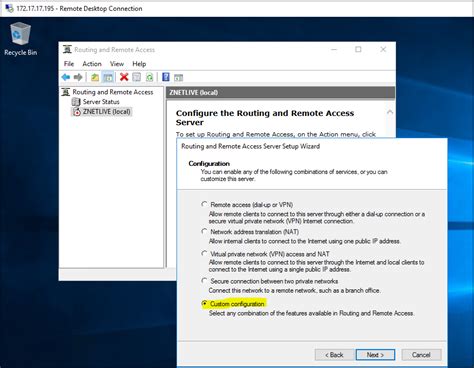
Task: Cancel the setup wizard
Action: (x=421, y=355)
